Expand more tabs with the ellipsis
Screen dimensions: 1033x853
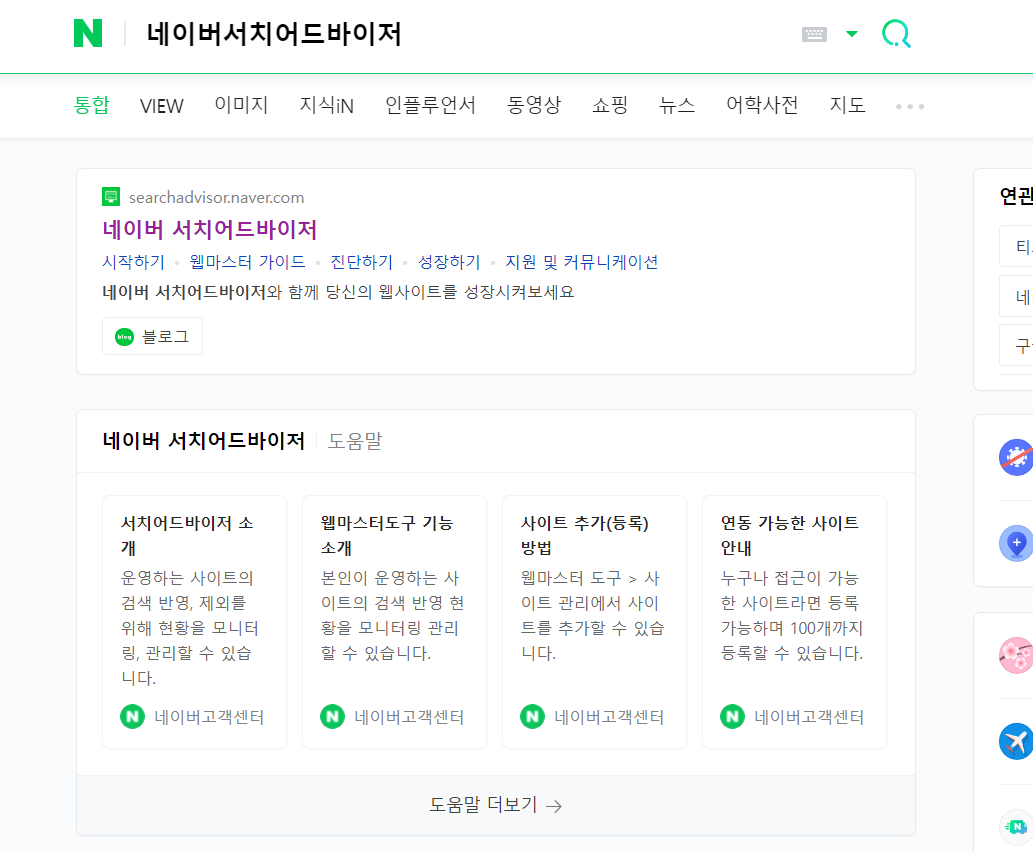[910, 106]
